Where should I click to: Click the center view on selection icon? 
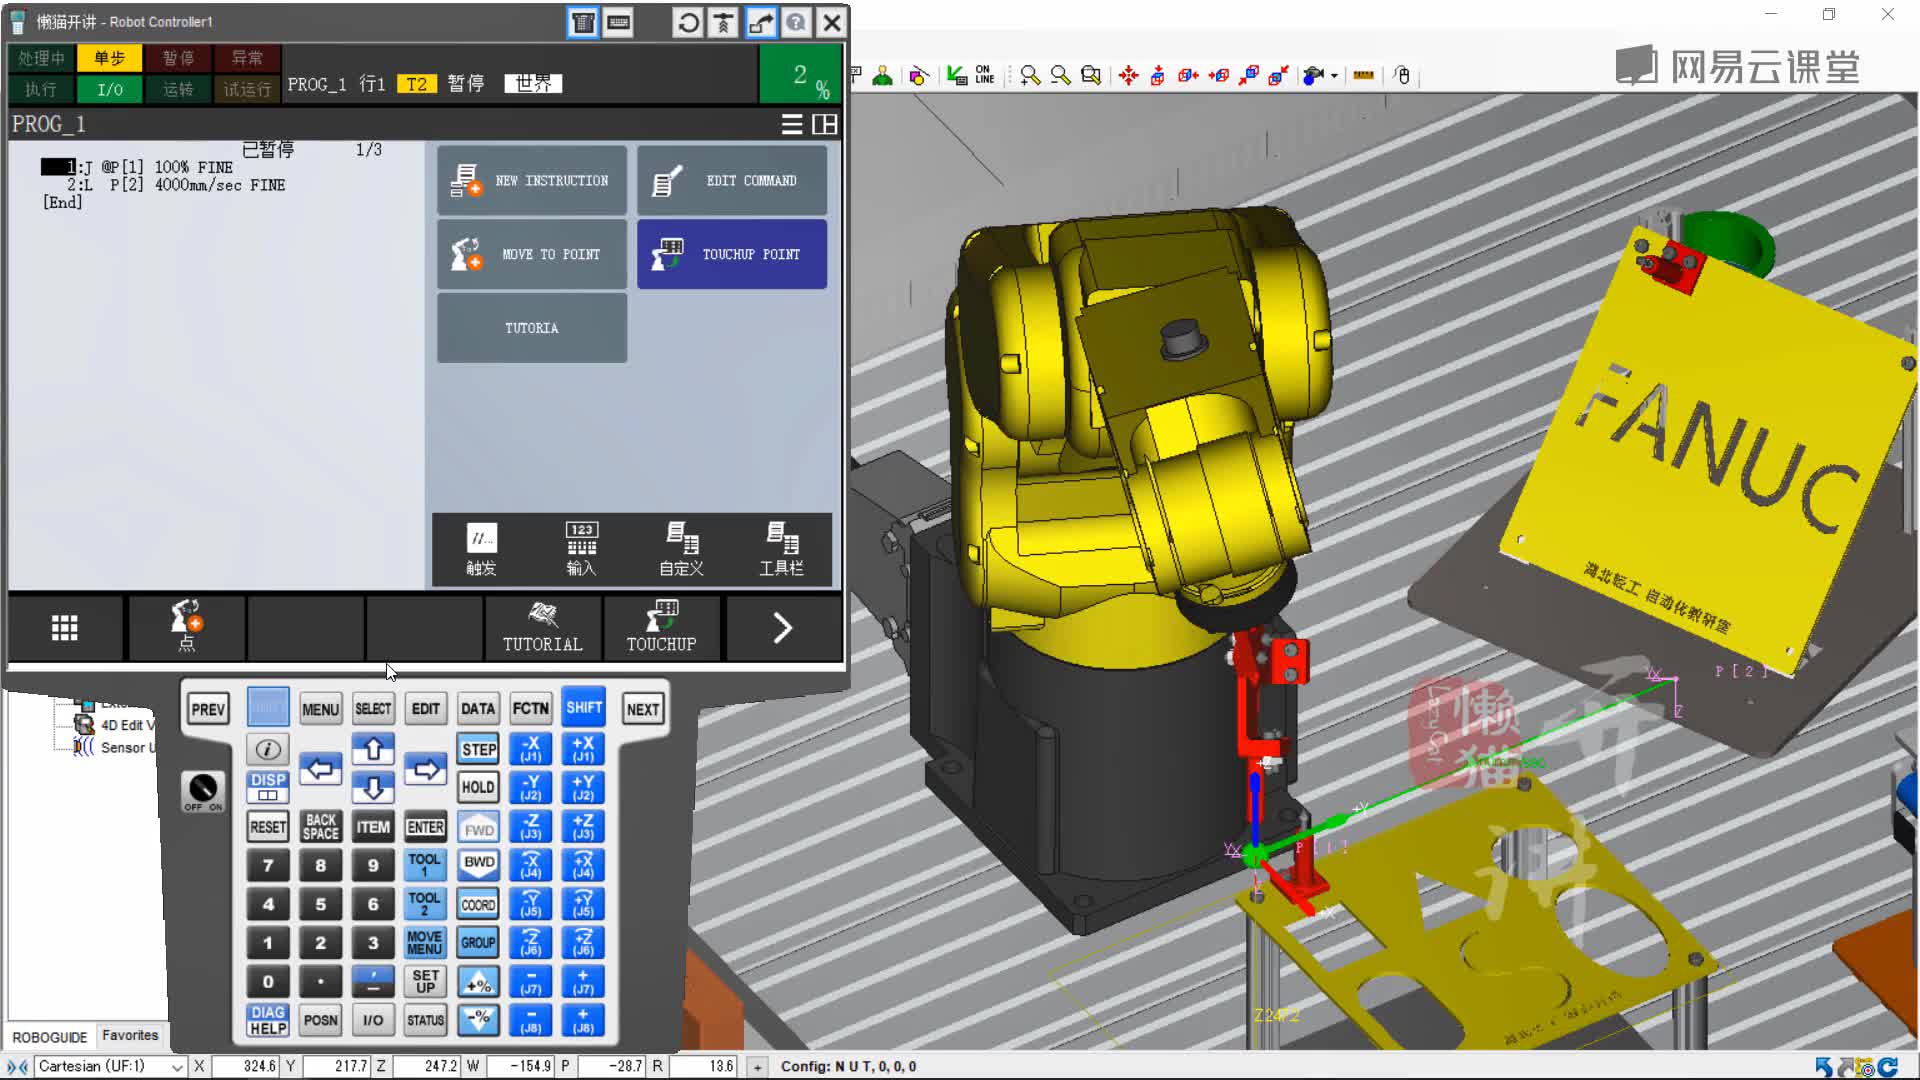coord(1128,75)
